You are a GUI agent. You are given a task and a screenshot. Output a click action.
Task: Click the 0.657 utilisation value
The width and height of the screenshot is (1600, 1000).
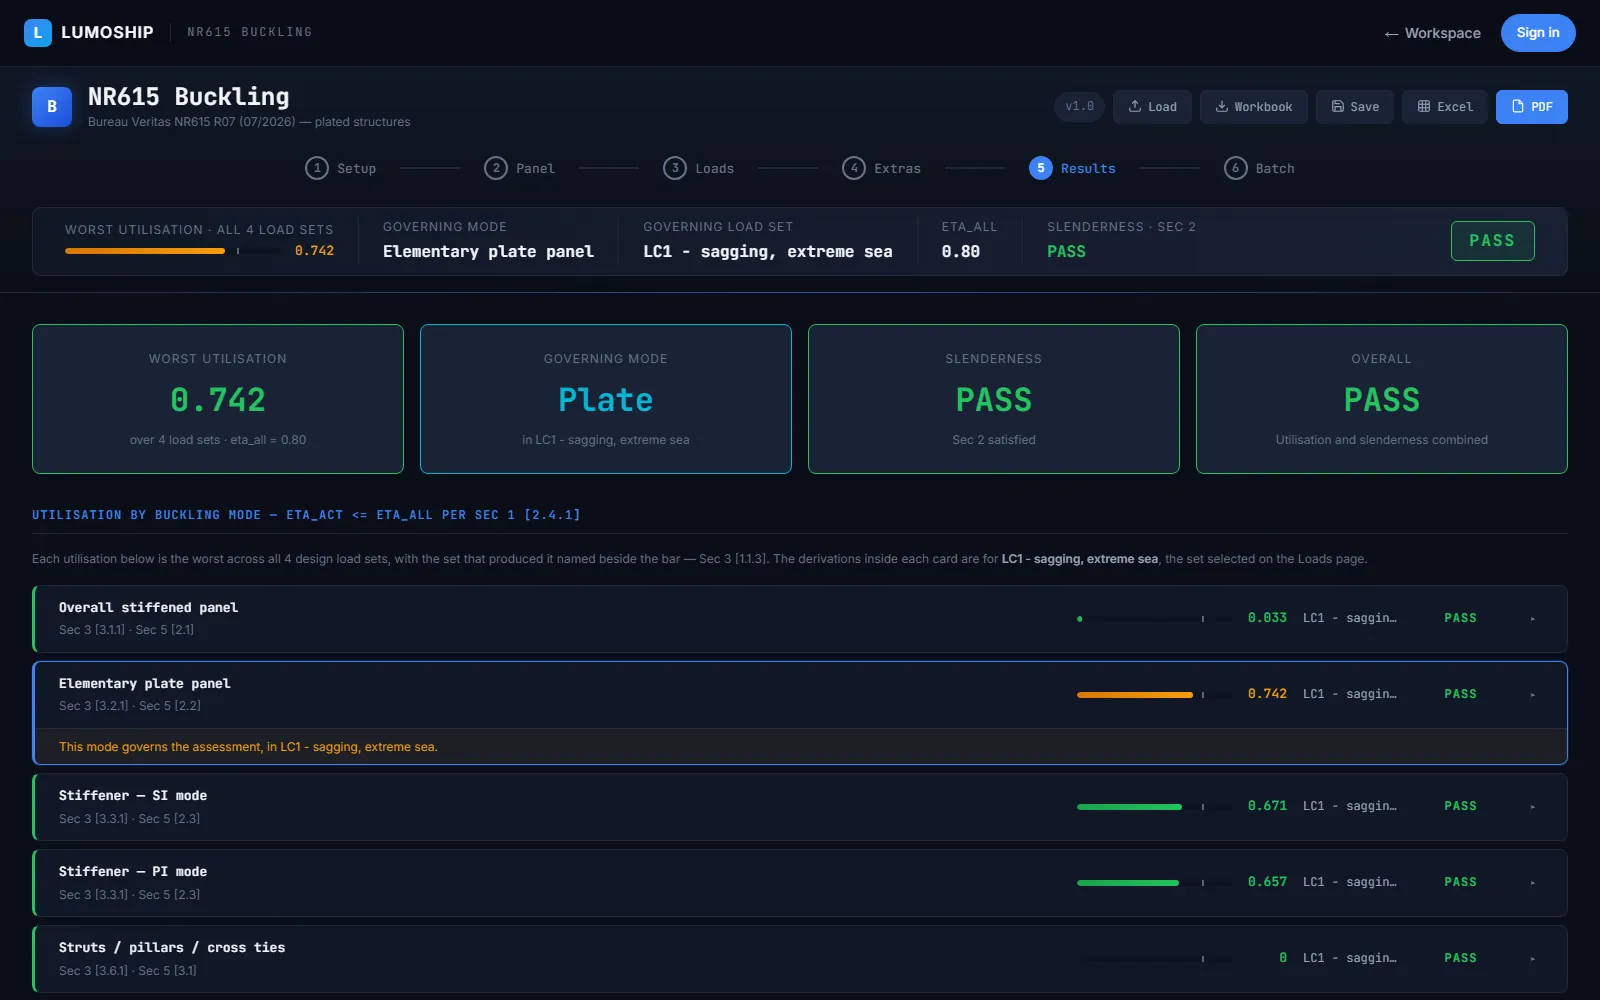pyautogui.click(x=1267, y=882)
